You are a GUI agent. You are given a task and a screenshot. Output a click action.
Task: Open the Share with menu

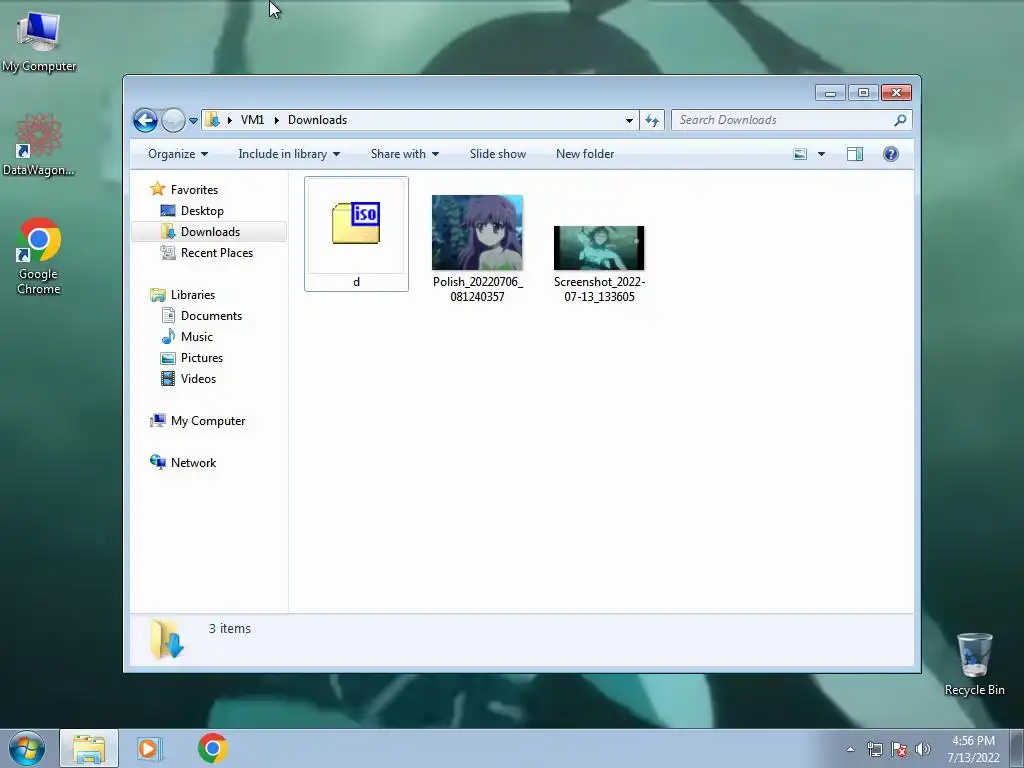point(404,154)
